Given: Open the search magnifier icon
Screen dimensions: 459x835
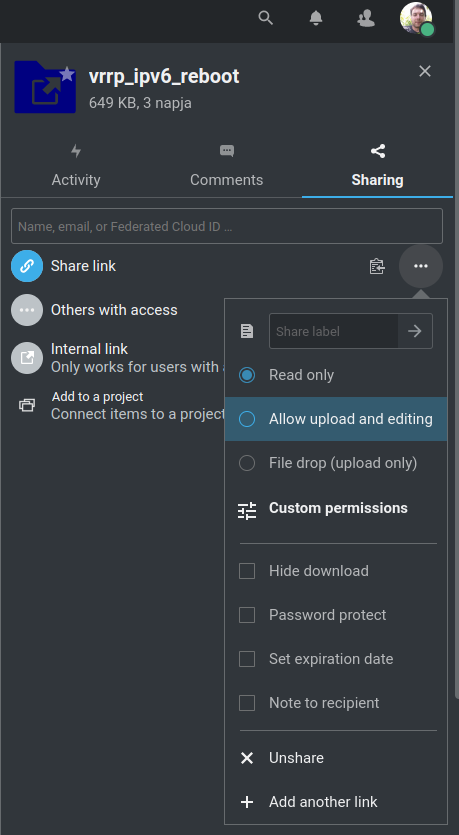Looking at the screenshot, I should (x=265, y=18).
